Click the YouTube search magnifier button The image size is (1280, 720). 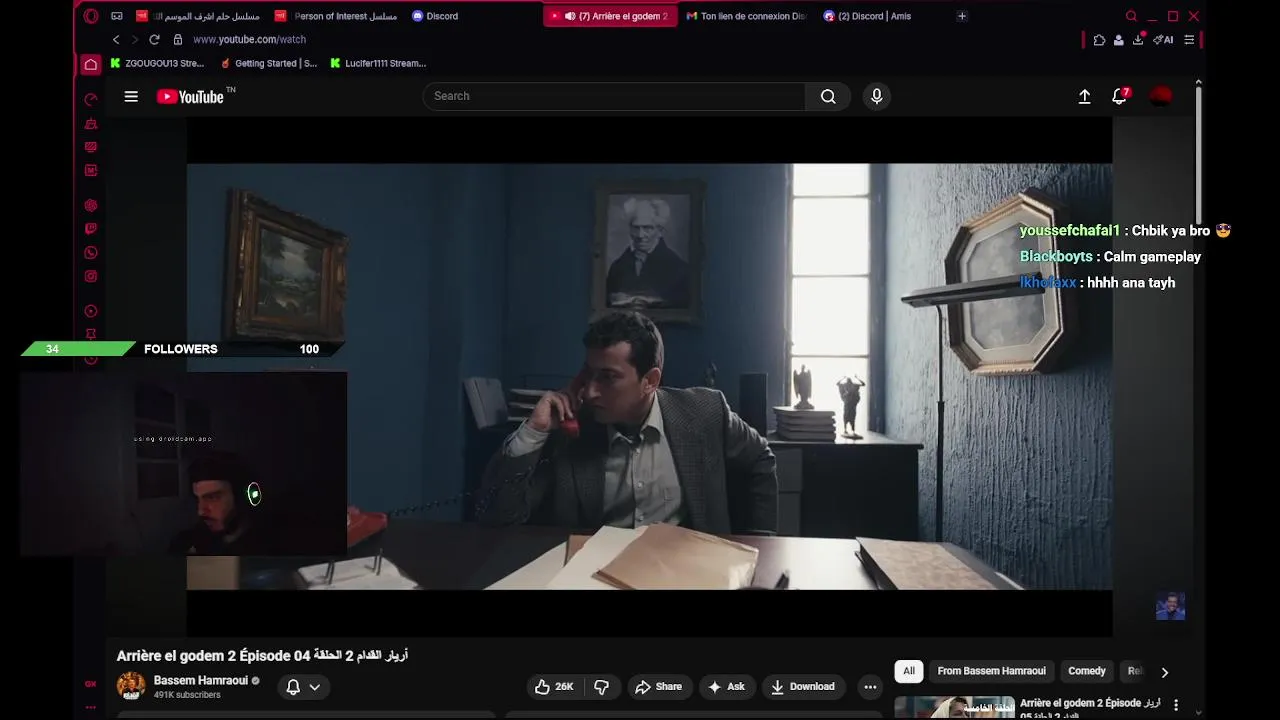[828, 96]
